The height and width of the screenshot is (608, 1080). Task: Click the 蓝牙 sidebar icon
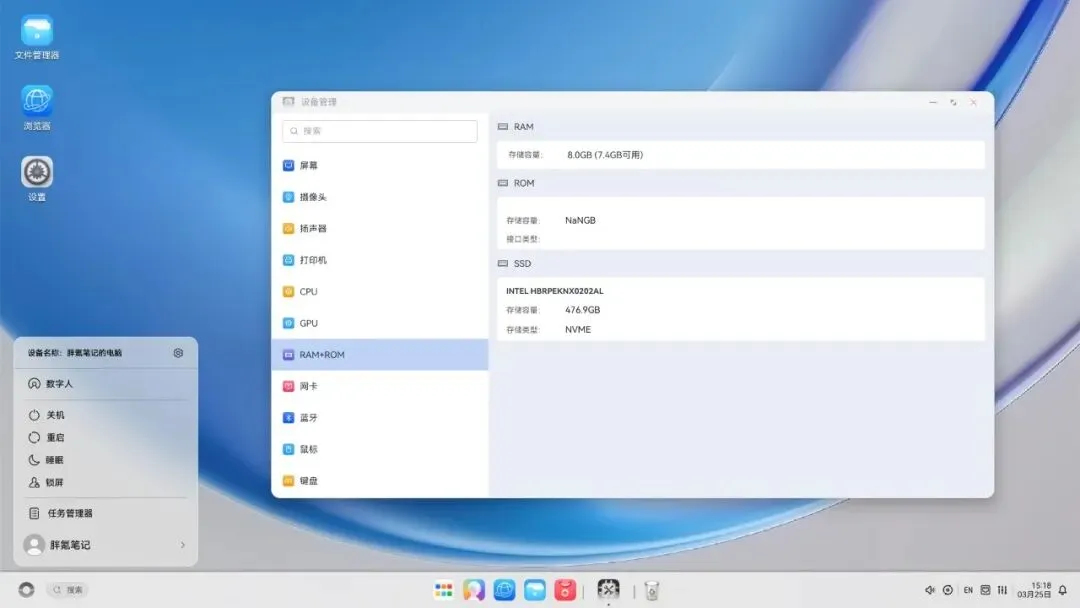coord(289,418)
